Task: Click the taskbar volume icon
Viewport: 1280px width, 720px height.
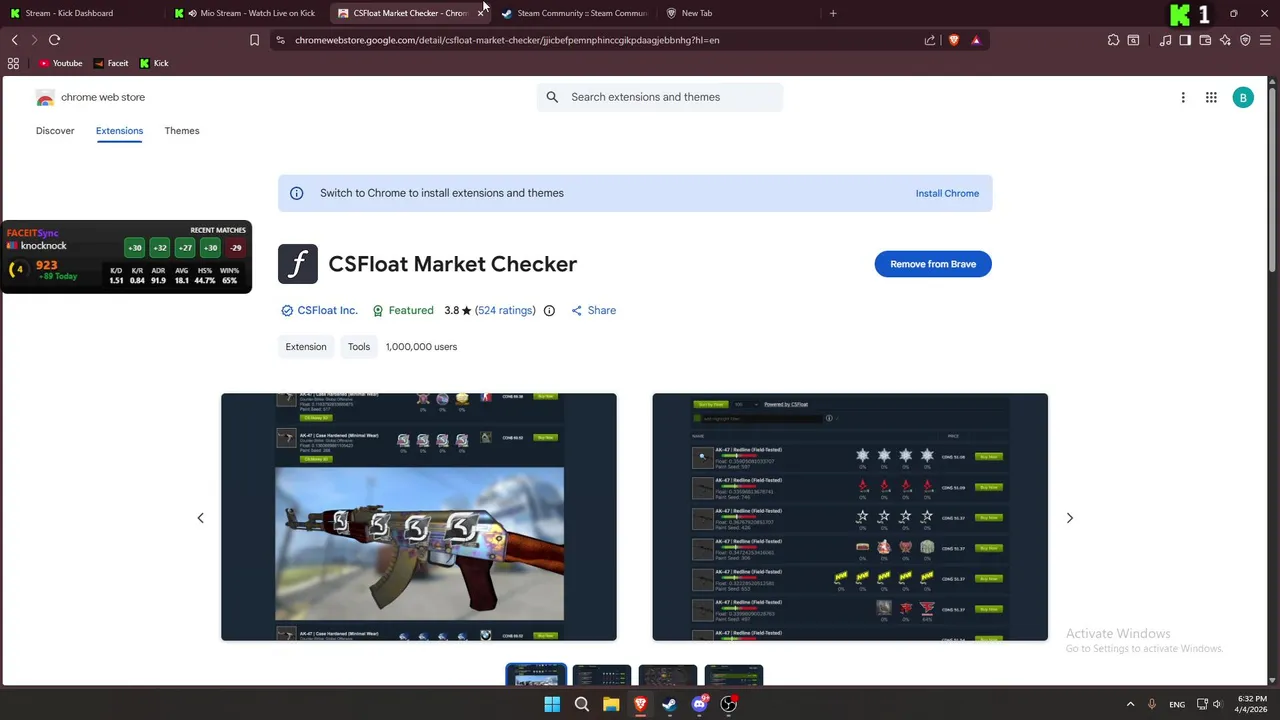Action: [x=1217, y=704]
